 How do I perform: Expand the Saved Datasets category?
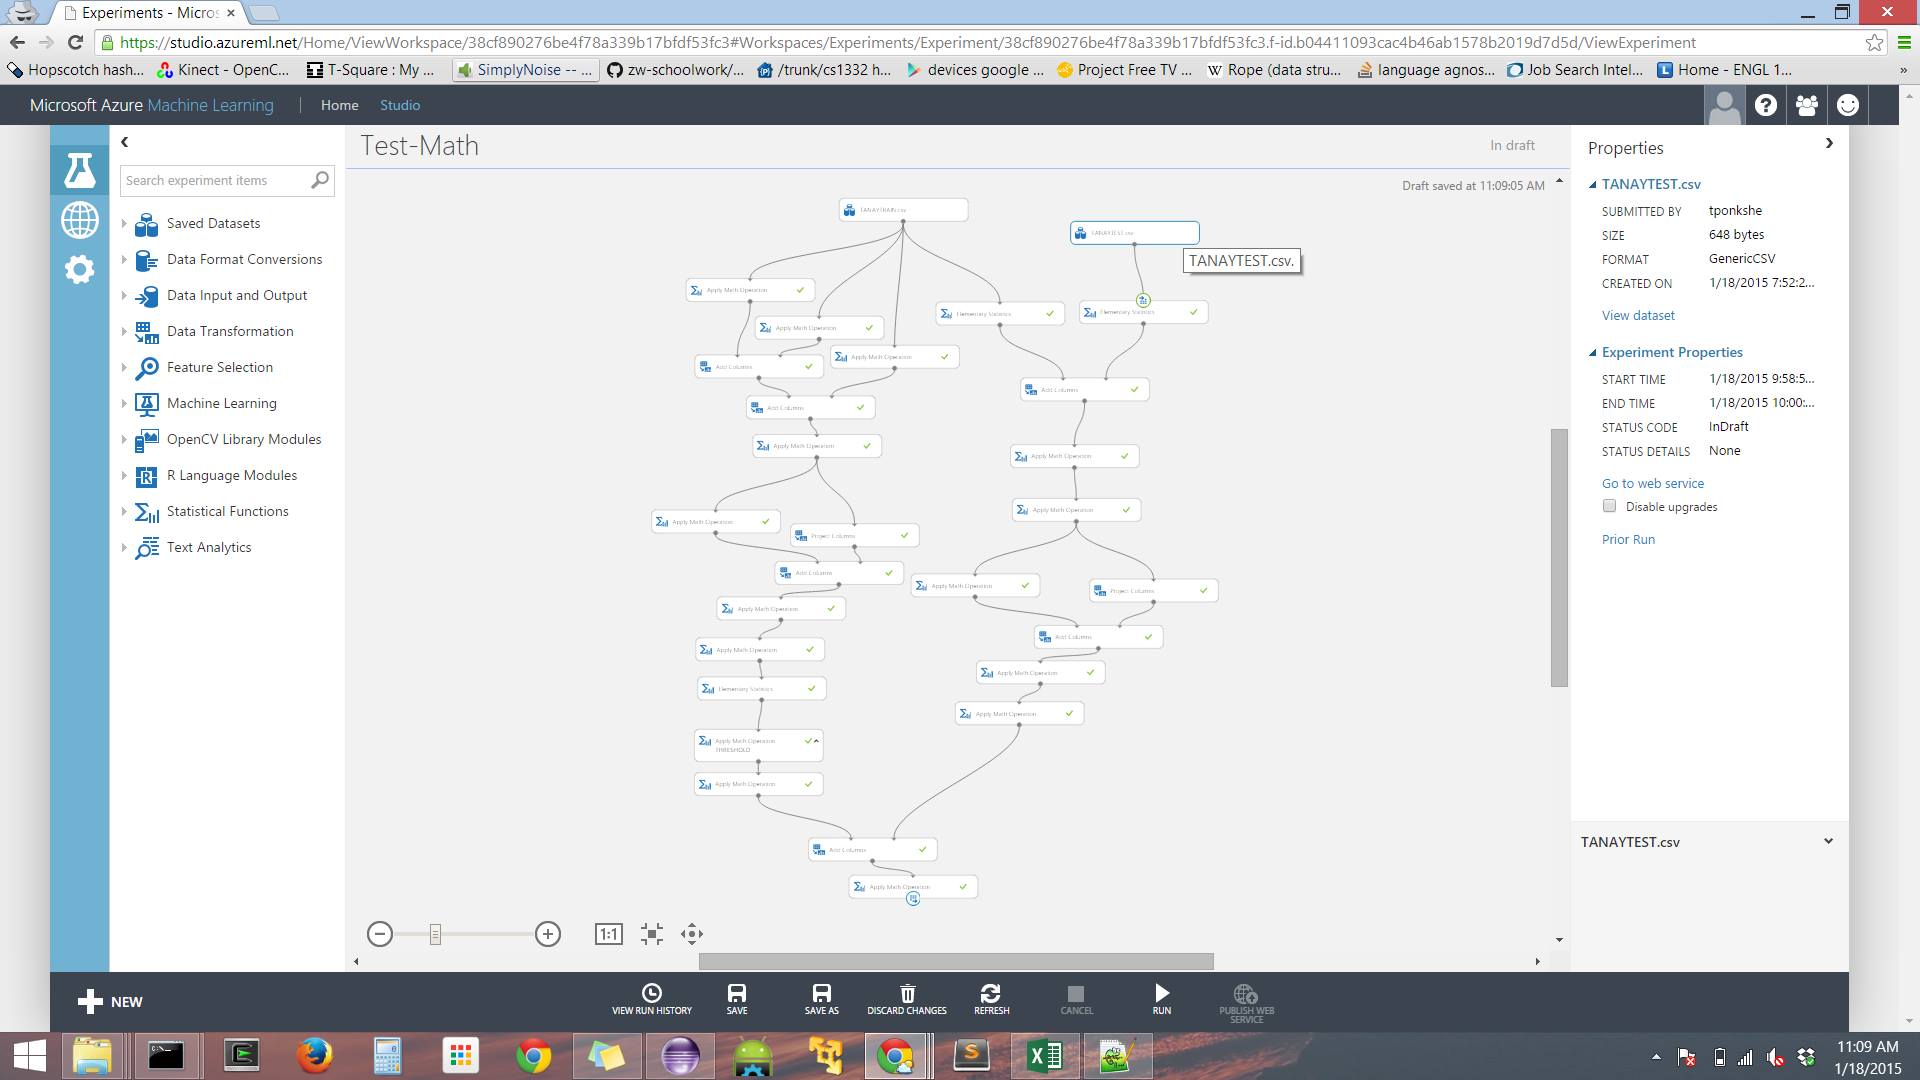(x=125, y=224)
